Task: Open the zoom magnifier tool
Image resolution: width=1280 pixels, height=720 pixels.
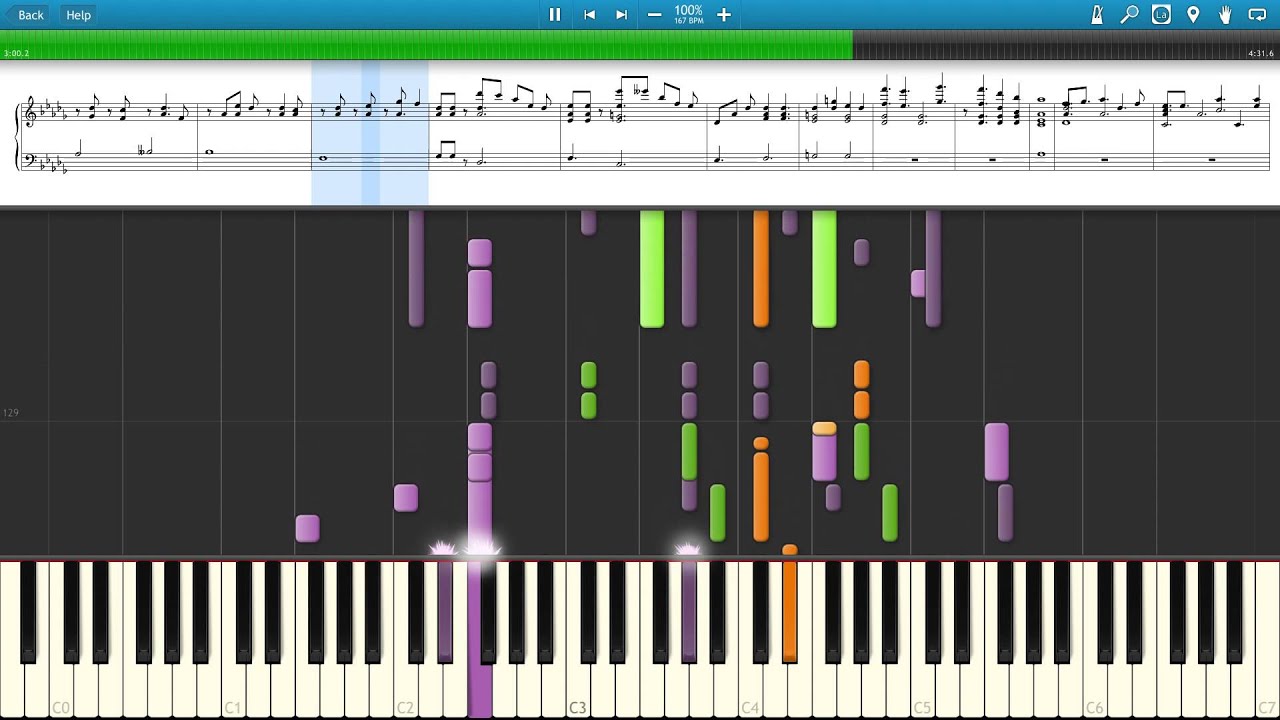Action: [1129, 15]
